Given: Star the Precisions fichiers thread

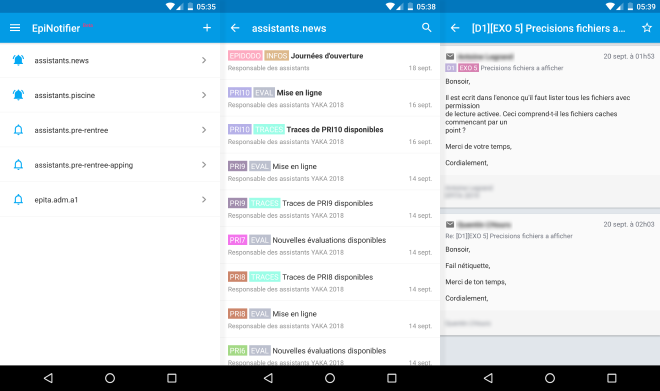Looking at the screenshot, I should 647,28.
